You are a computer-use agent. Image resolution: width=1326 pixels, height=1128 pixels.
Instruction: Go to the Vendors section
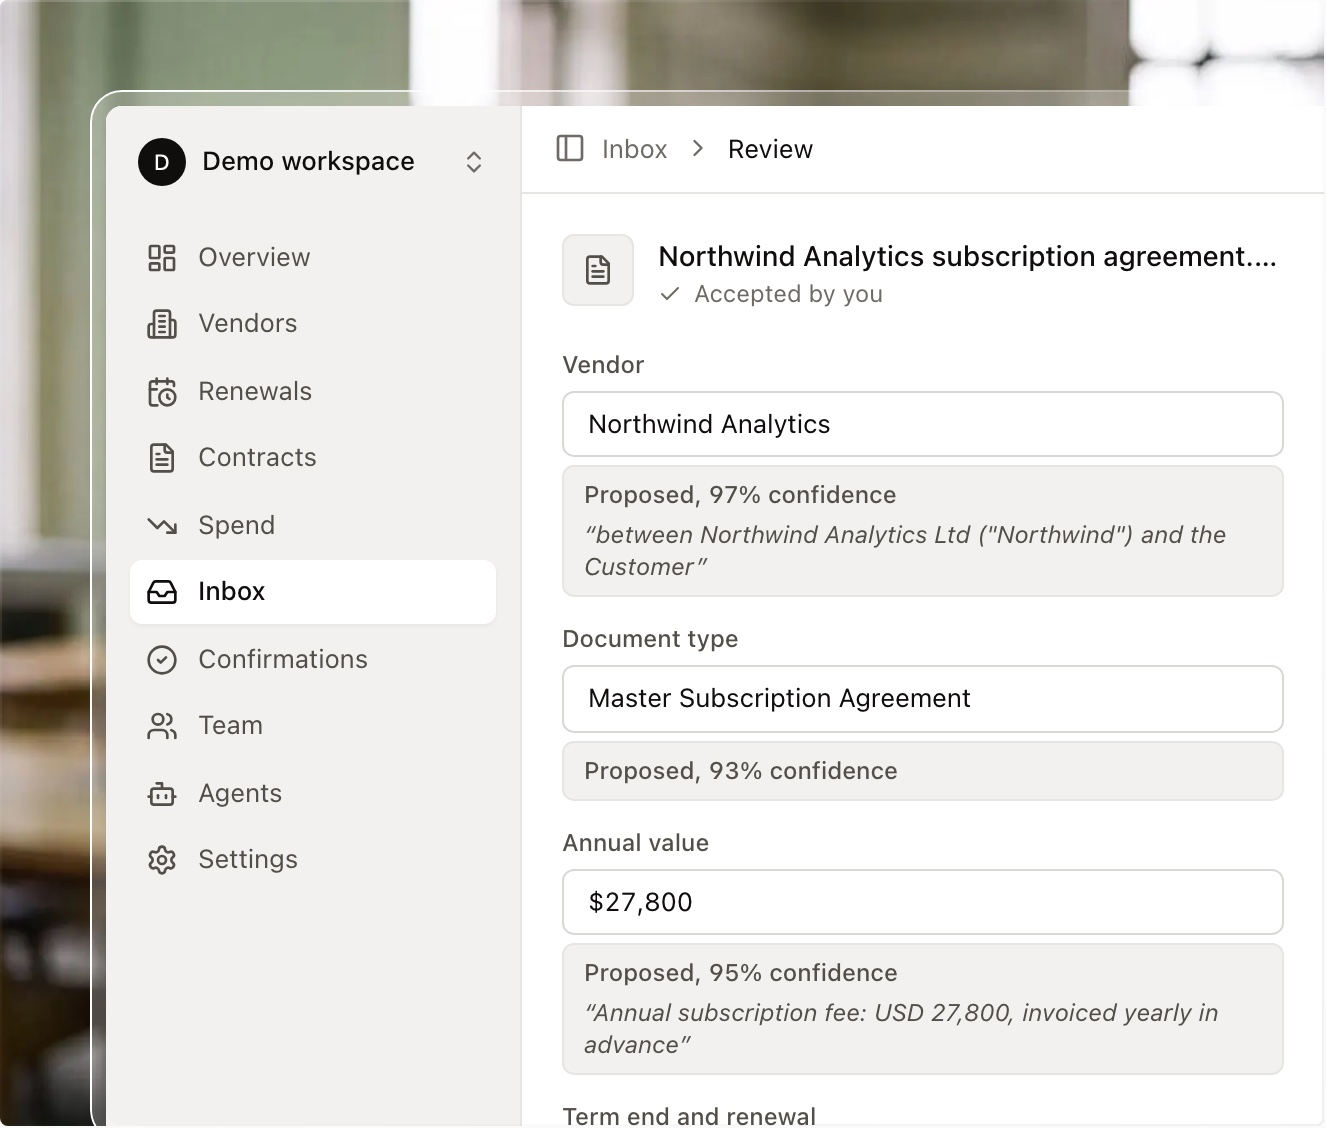[x=313, y=324]
